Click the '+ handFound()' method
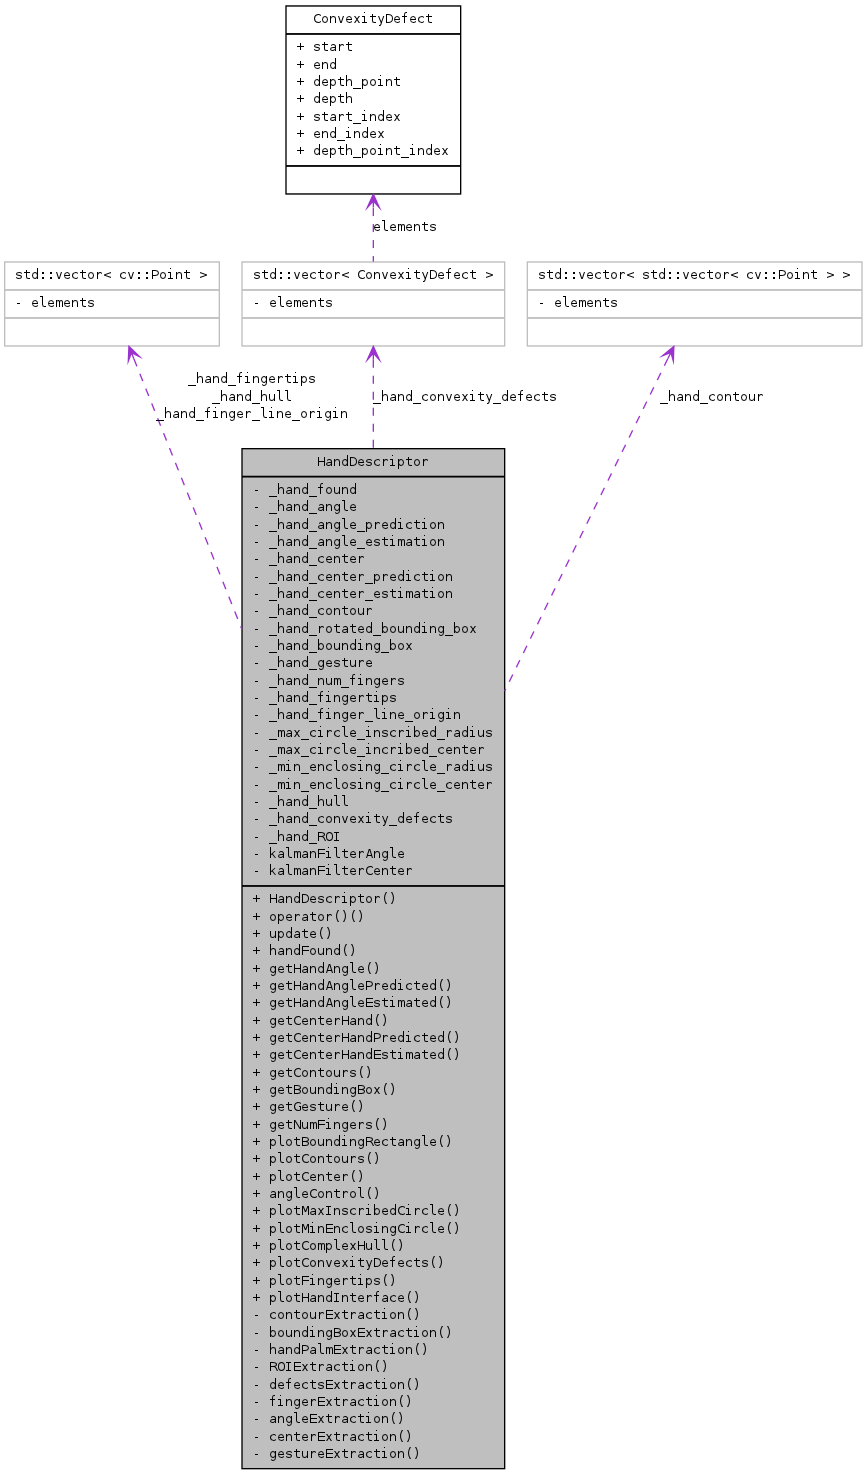This screenshot has height=1475, width=867. pyautogui.click(x=305, y=950)
